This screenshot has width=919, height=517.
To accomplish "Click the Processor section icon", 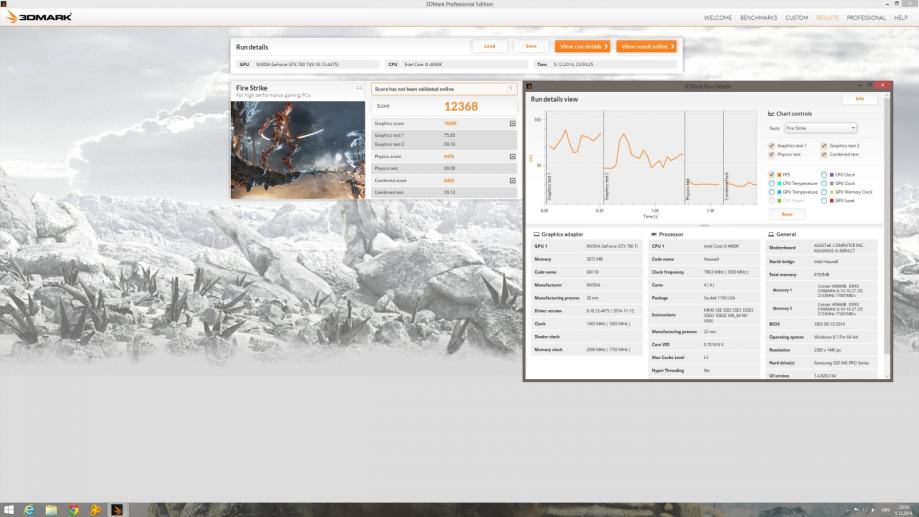I will (653, 234).
